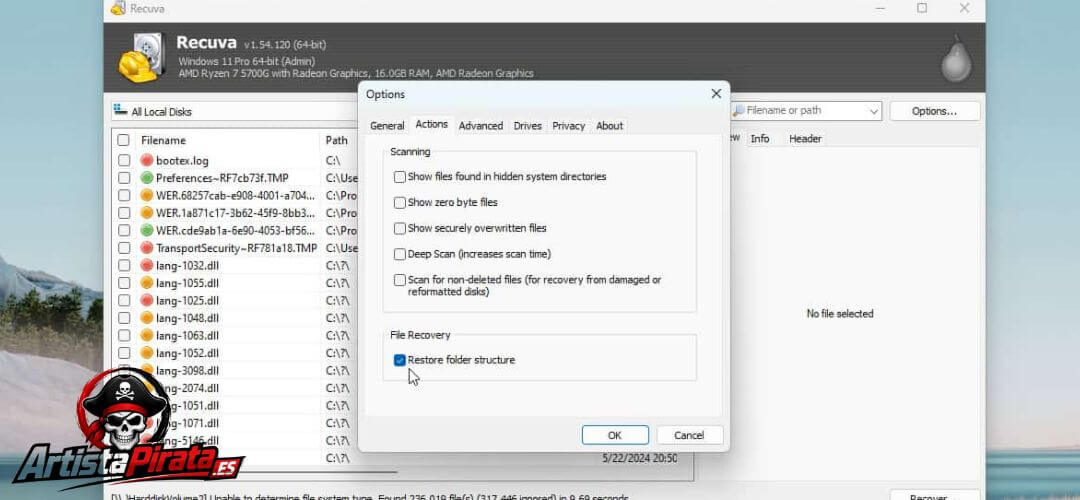Open the Advanced tab
1080x500 pixels.
(481, 126)
